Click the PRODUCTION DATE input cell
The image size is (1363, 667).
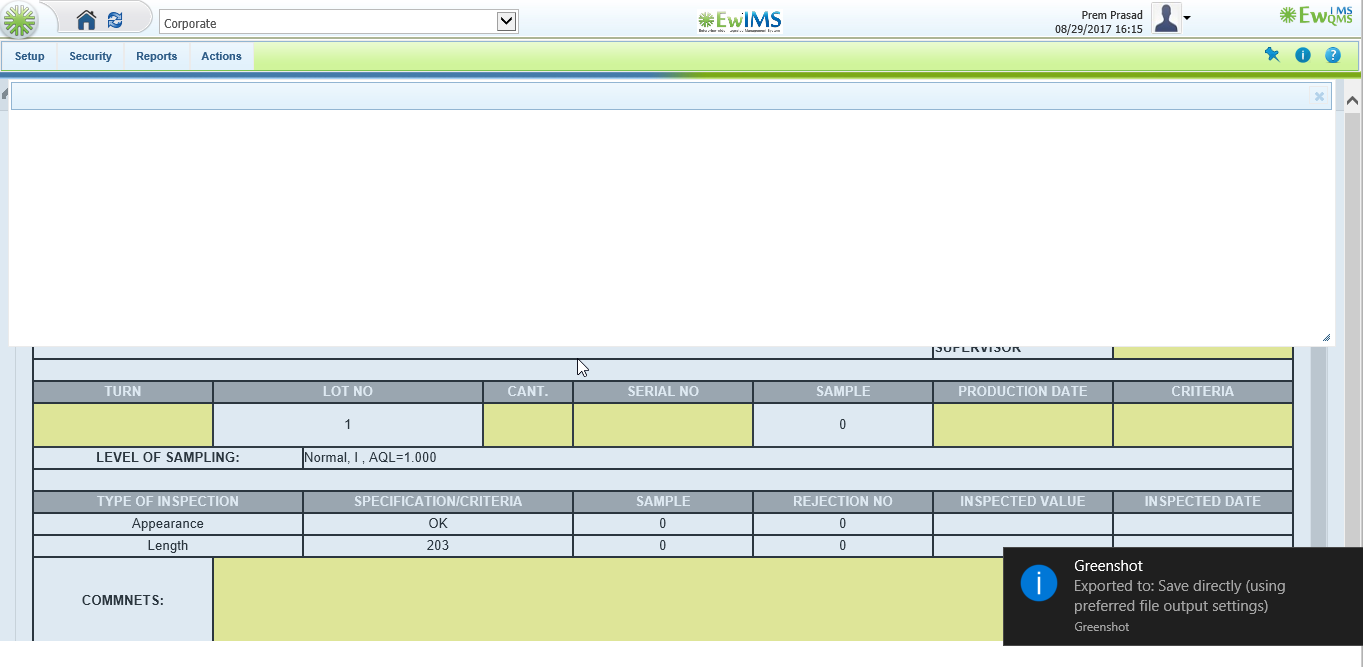pyautogui.click(x=1023, y=425)
